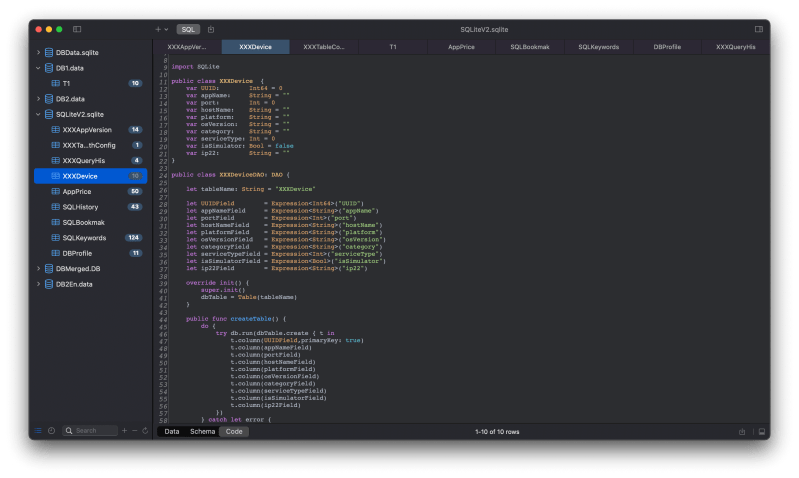The width and height of the screenshot is (799, 478).
Task: Click the XXXAppVersion table icon
Action: click(56, 129)
